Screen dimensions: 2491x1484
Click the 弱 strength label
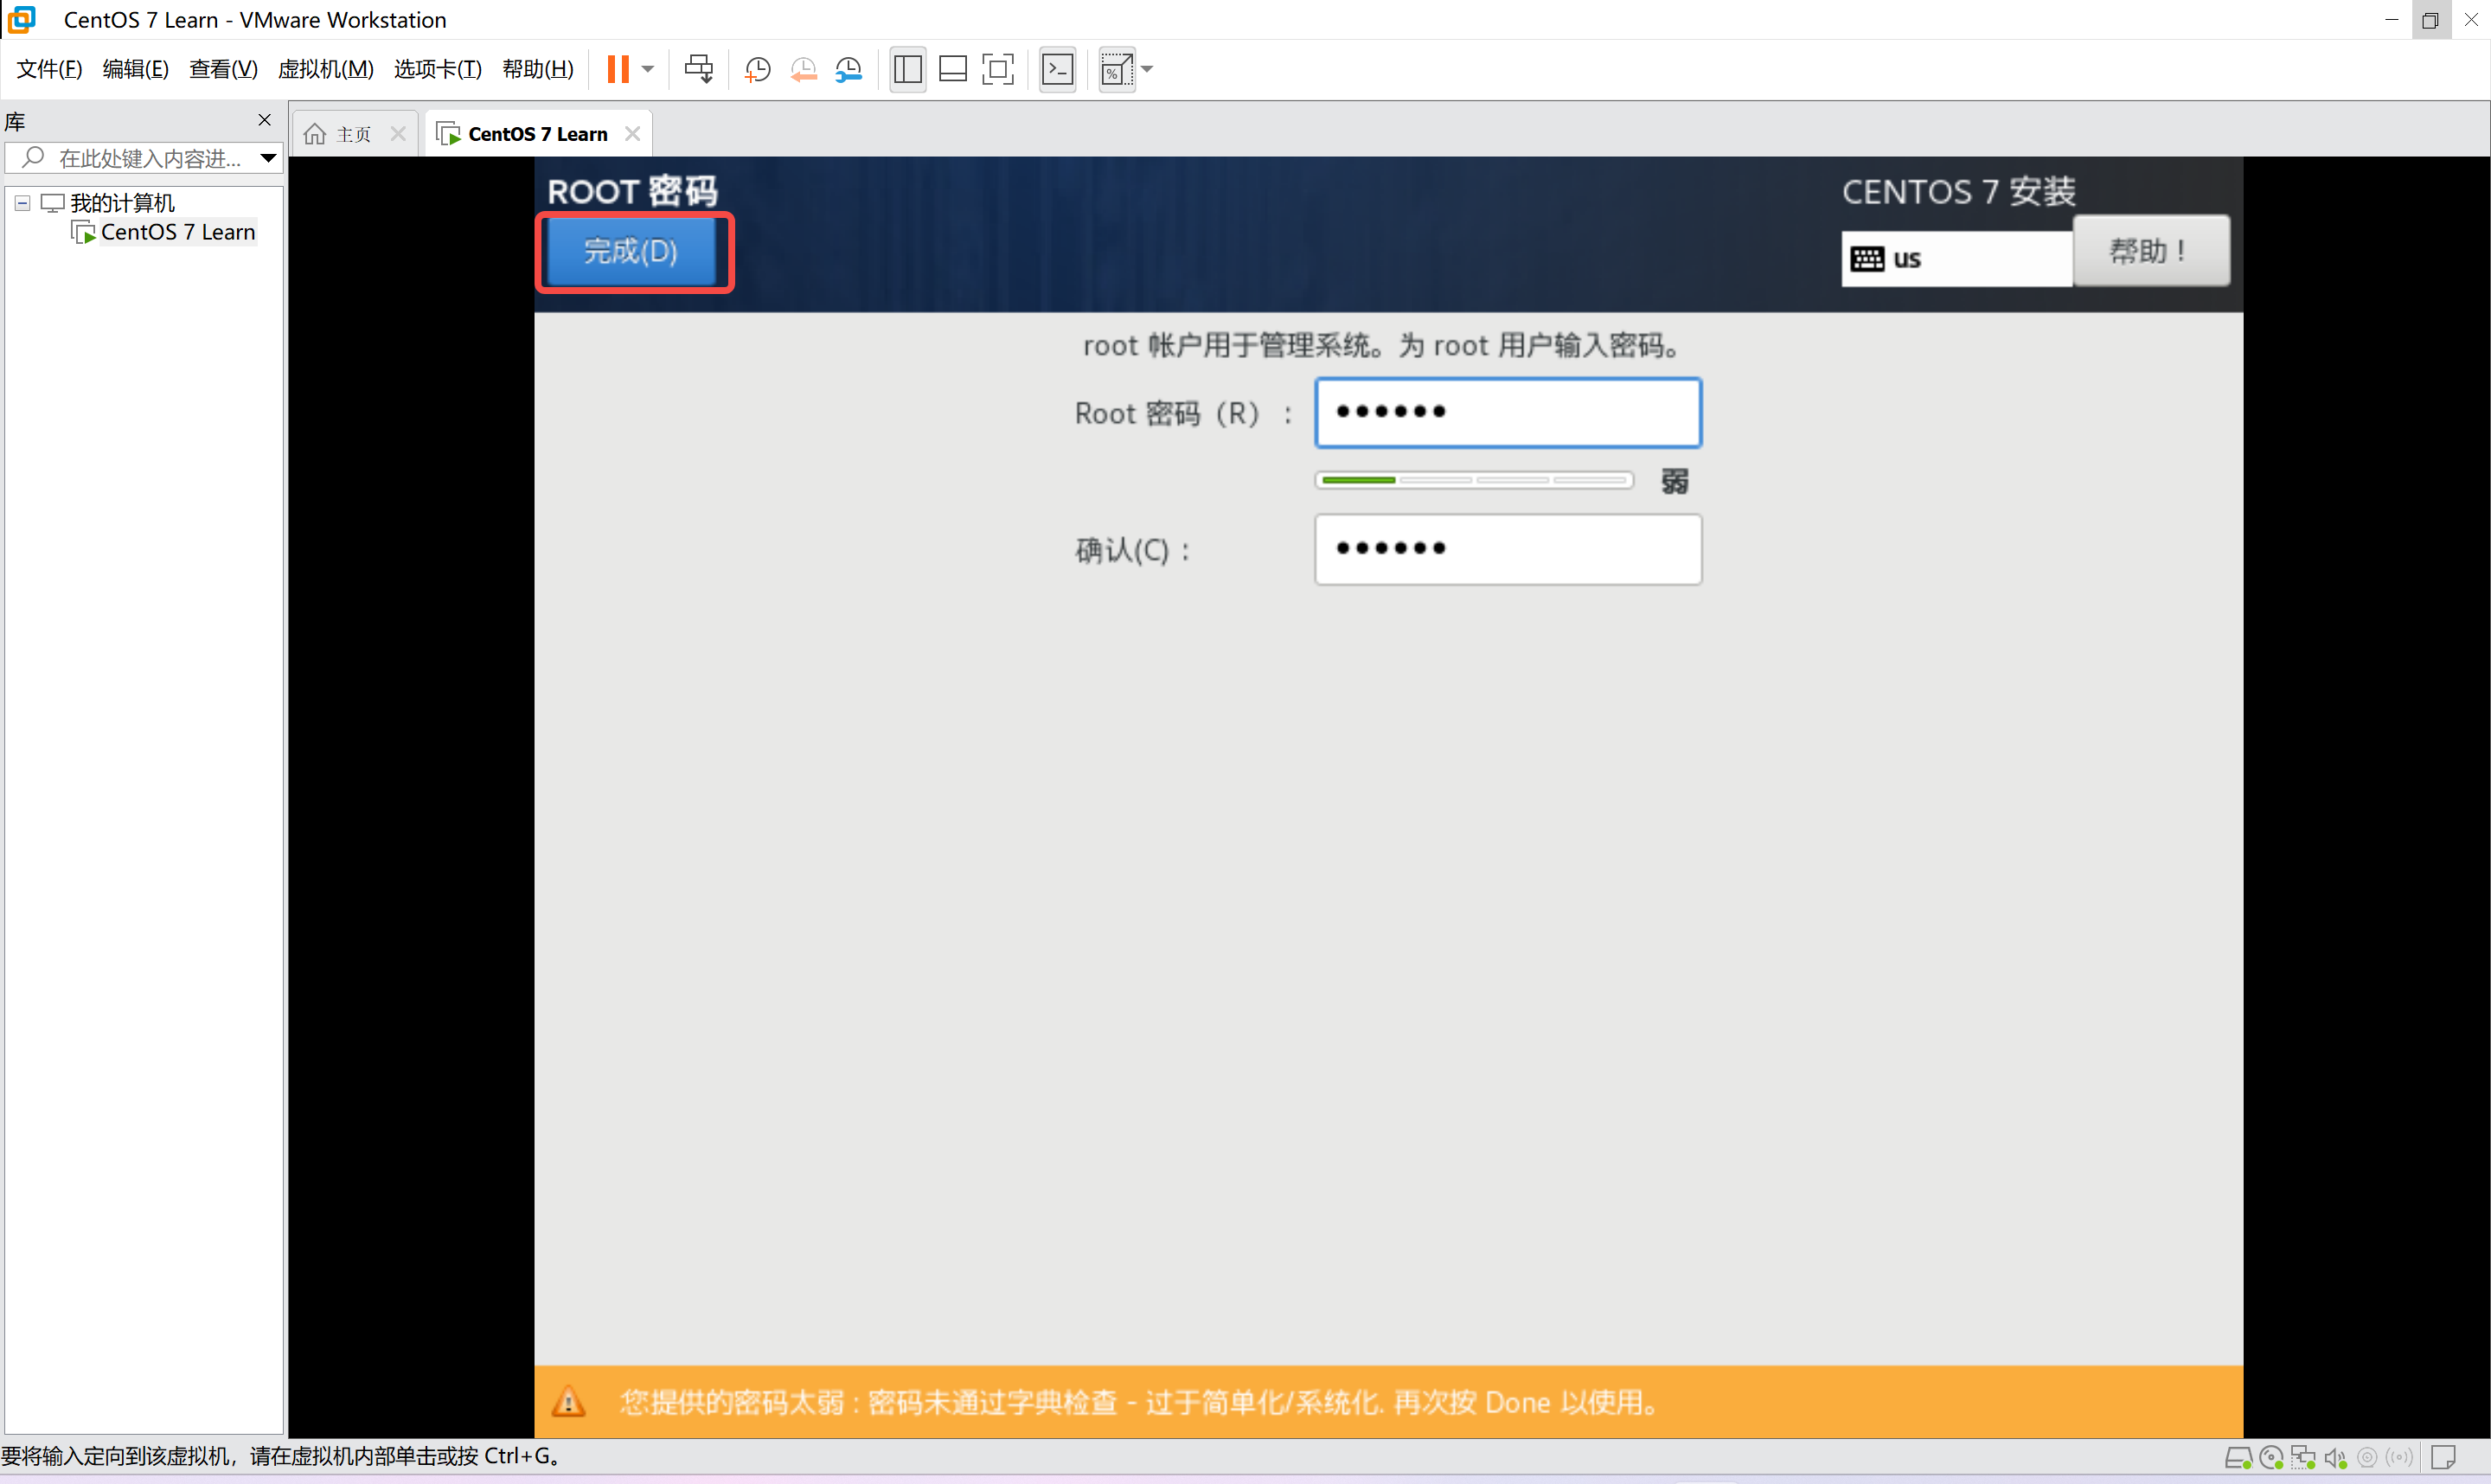click(1674, 481)
